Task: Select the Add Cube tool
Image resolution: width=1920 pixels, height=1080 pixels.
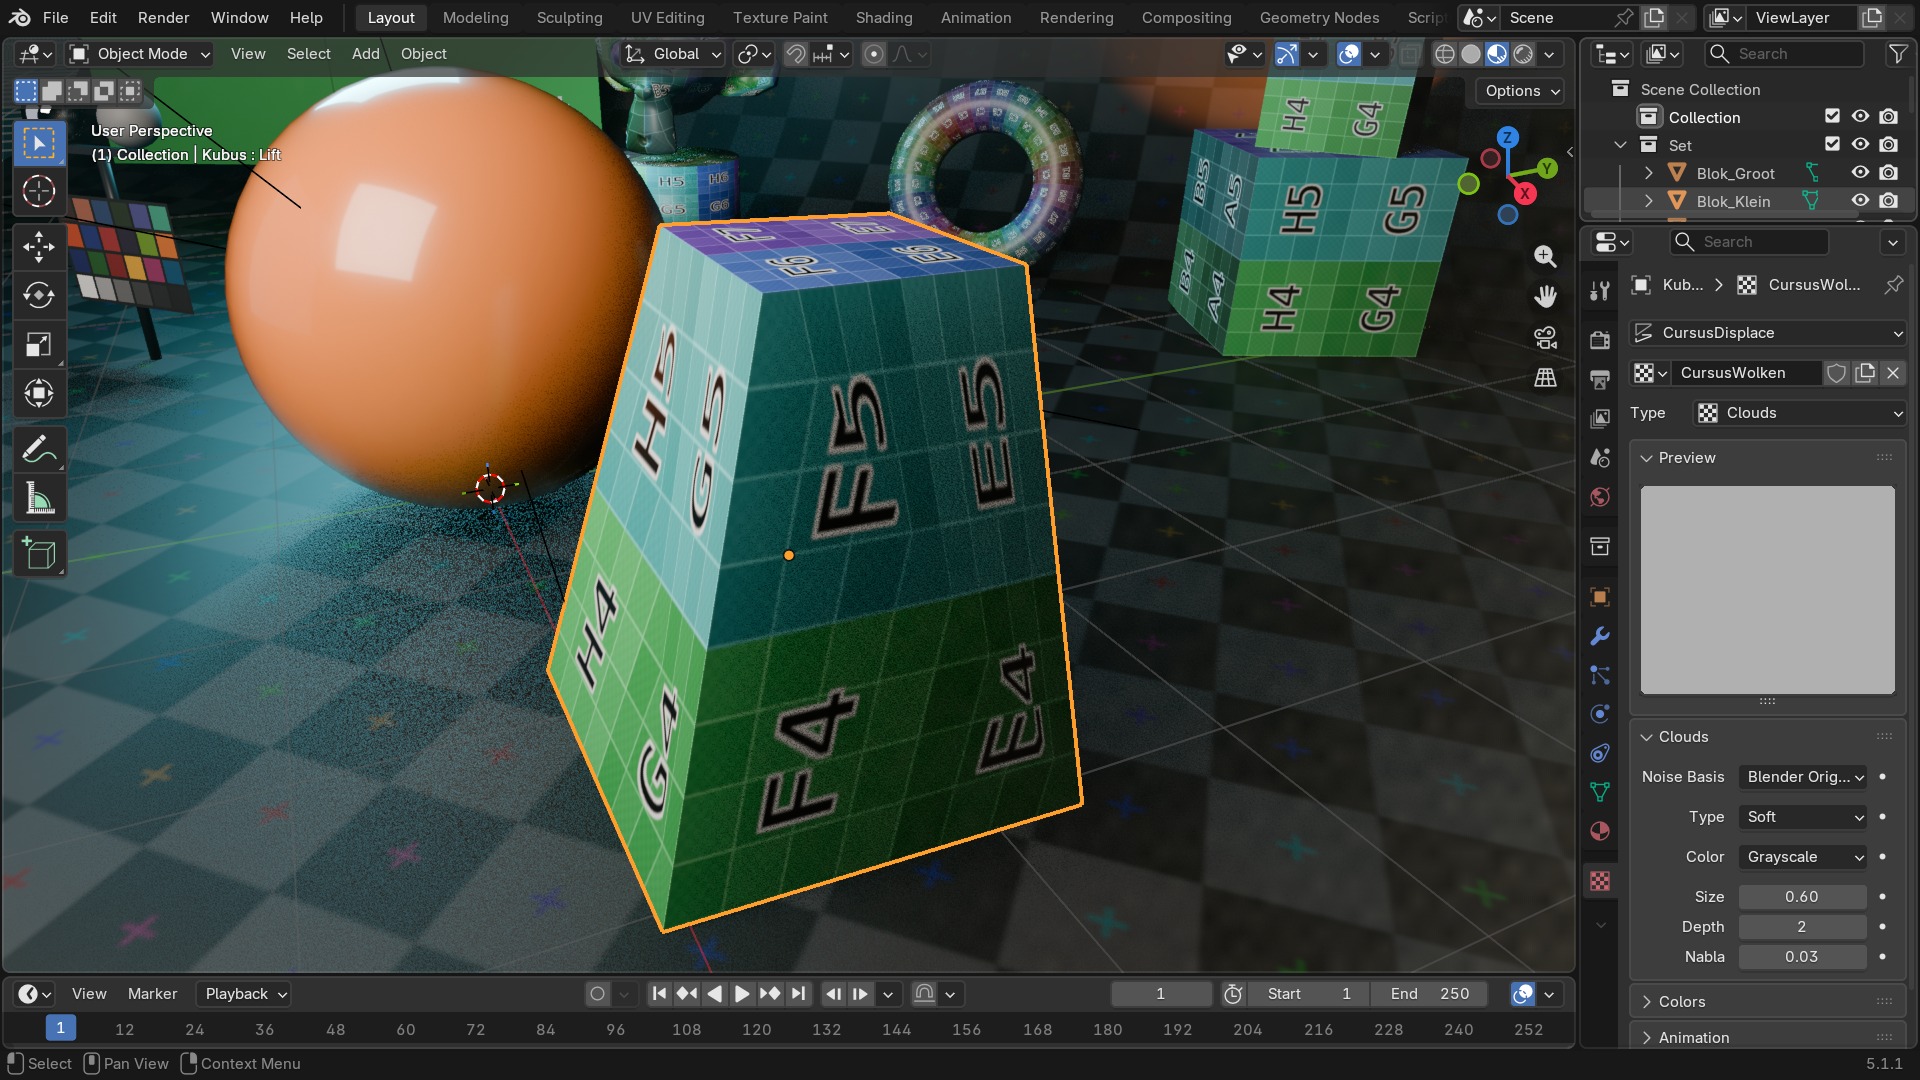Action: 39,554
